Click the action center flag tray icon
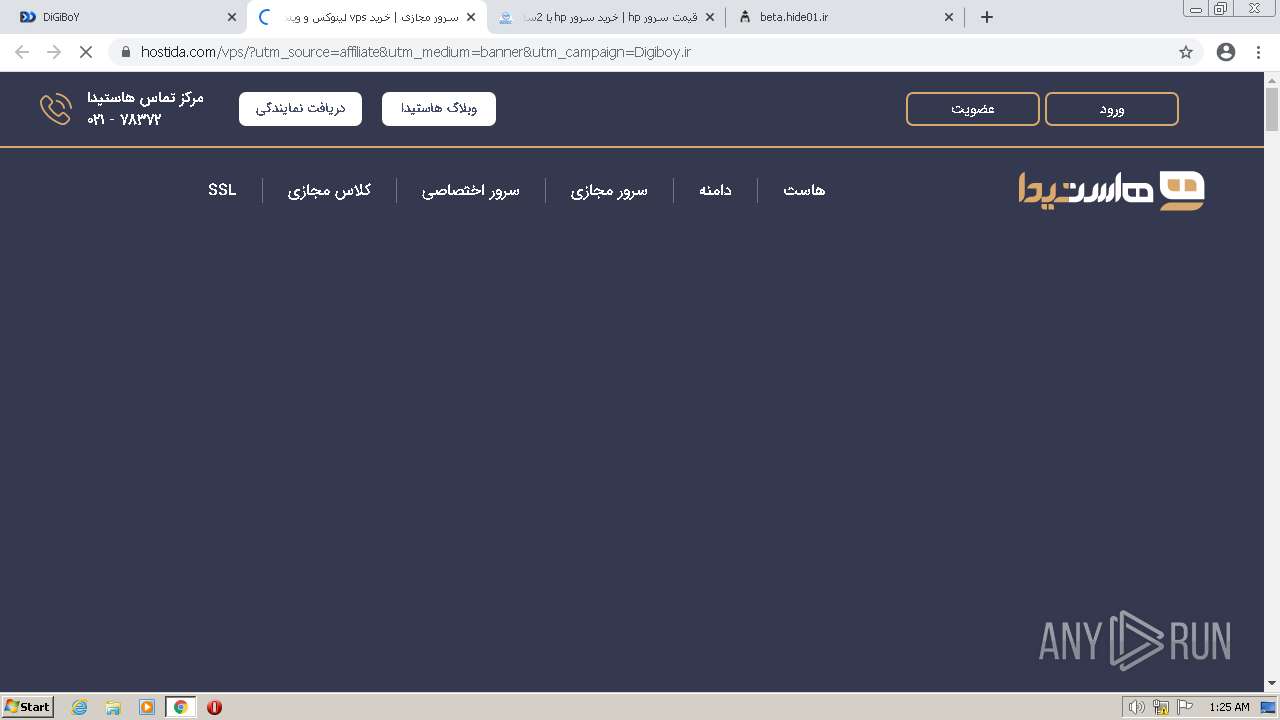The image size is (1280, 720). point(1186,707)
